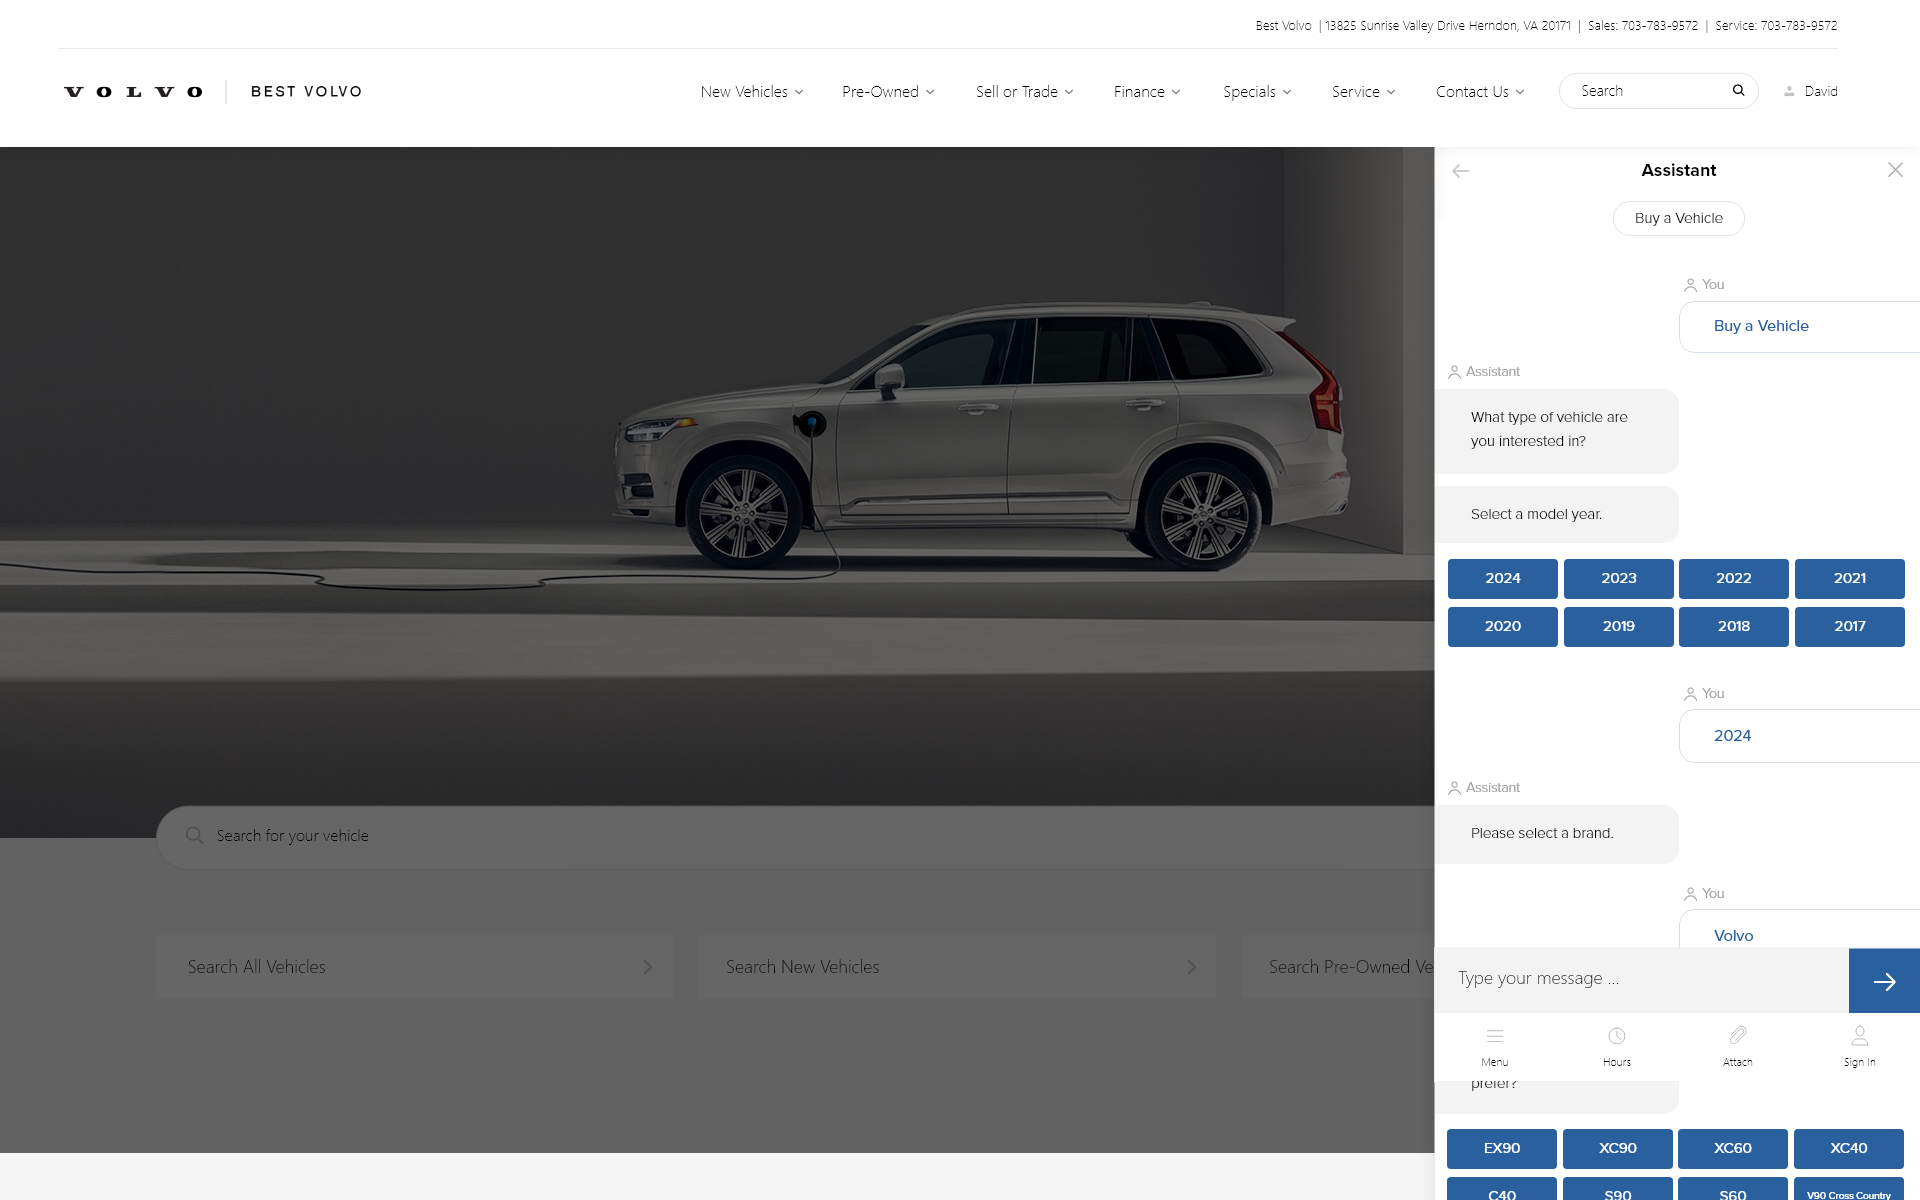This screenshot has height=1200, width=1920.
Task: Click the Buy a Vehicle pill button
Action: [x=1678, y=218]
